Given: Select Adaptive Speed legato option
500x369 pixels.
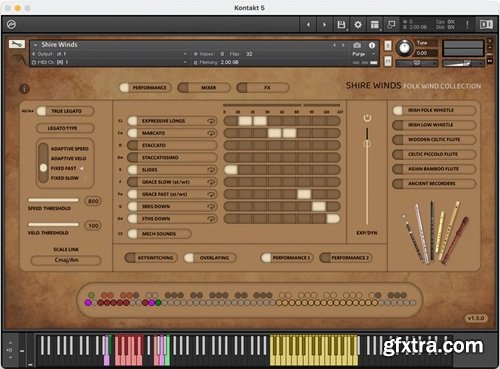Looking at the screenshot, I should (x=70, y=149).
